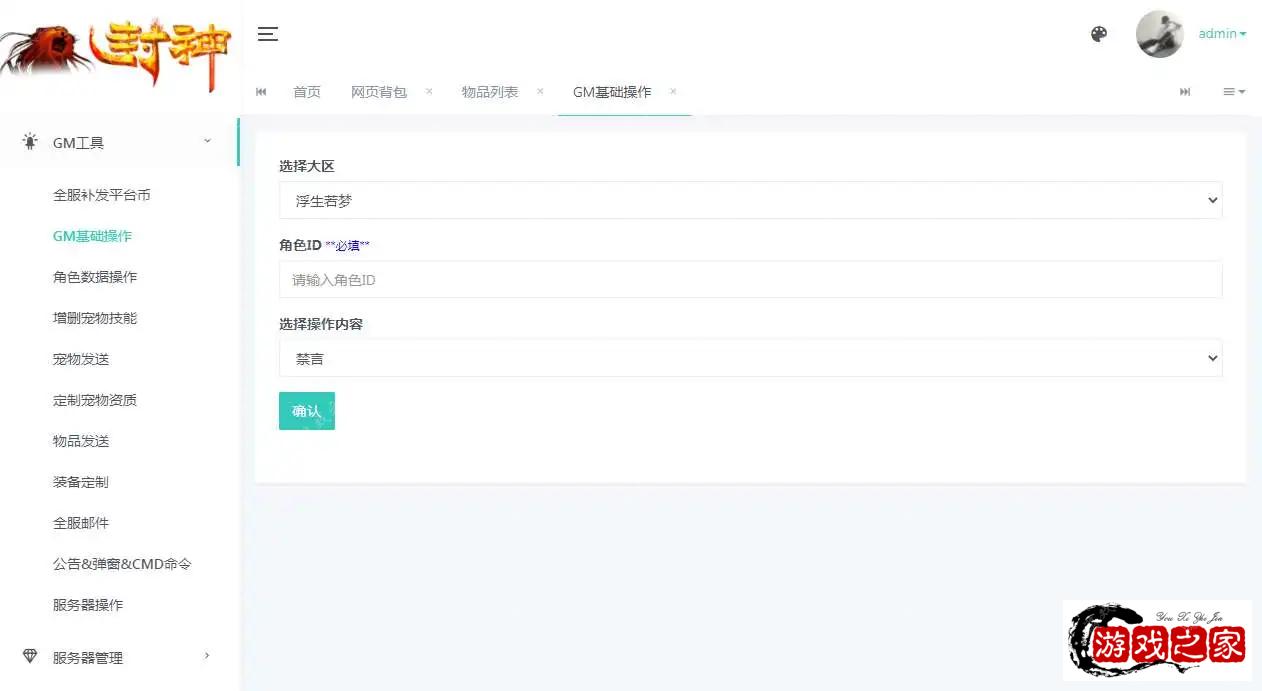The height and width of the screenshot is (691, 1262).
Task: Open 宠物发送 from the sidebar menu
Action: coord(80,358)
